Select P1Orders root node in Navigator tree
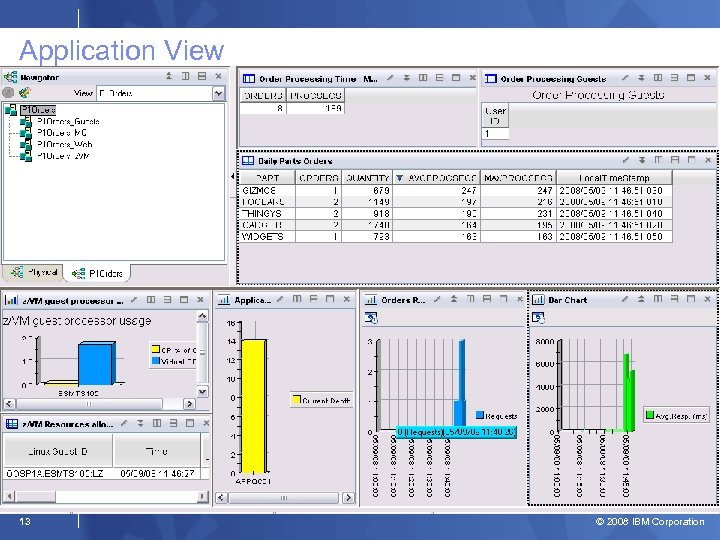Image resolution: width=720 pixels, height=540 pixels. tap(38, 110)
